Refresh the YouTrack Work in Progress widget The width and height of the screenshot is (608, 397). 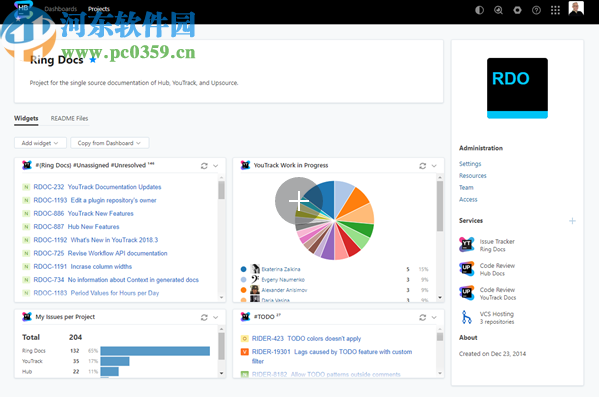(422, 166)
